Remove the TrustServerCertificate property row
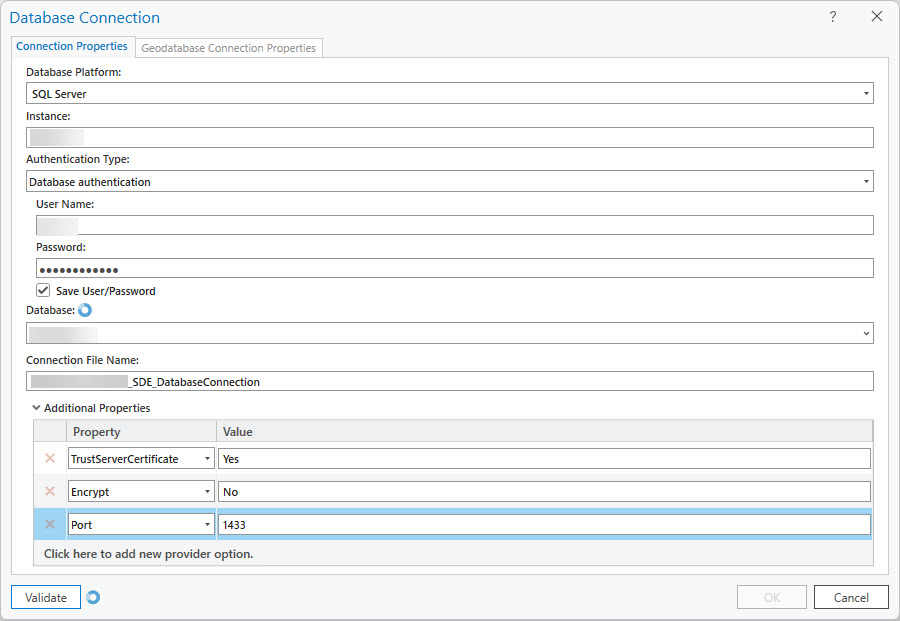The height and width of the screenshot is (621, 900). [50, 459]
